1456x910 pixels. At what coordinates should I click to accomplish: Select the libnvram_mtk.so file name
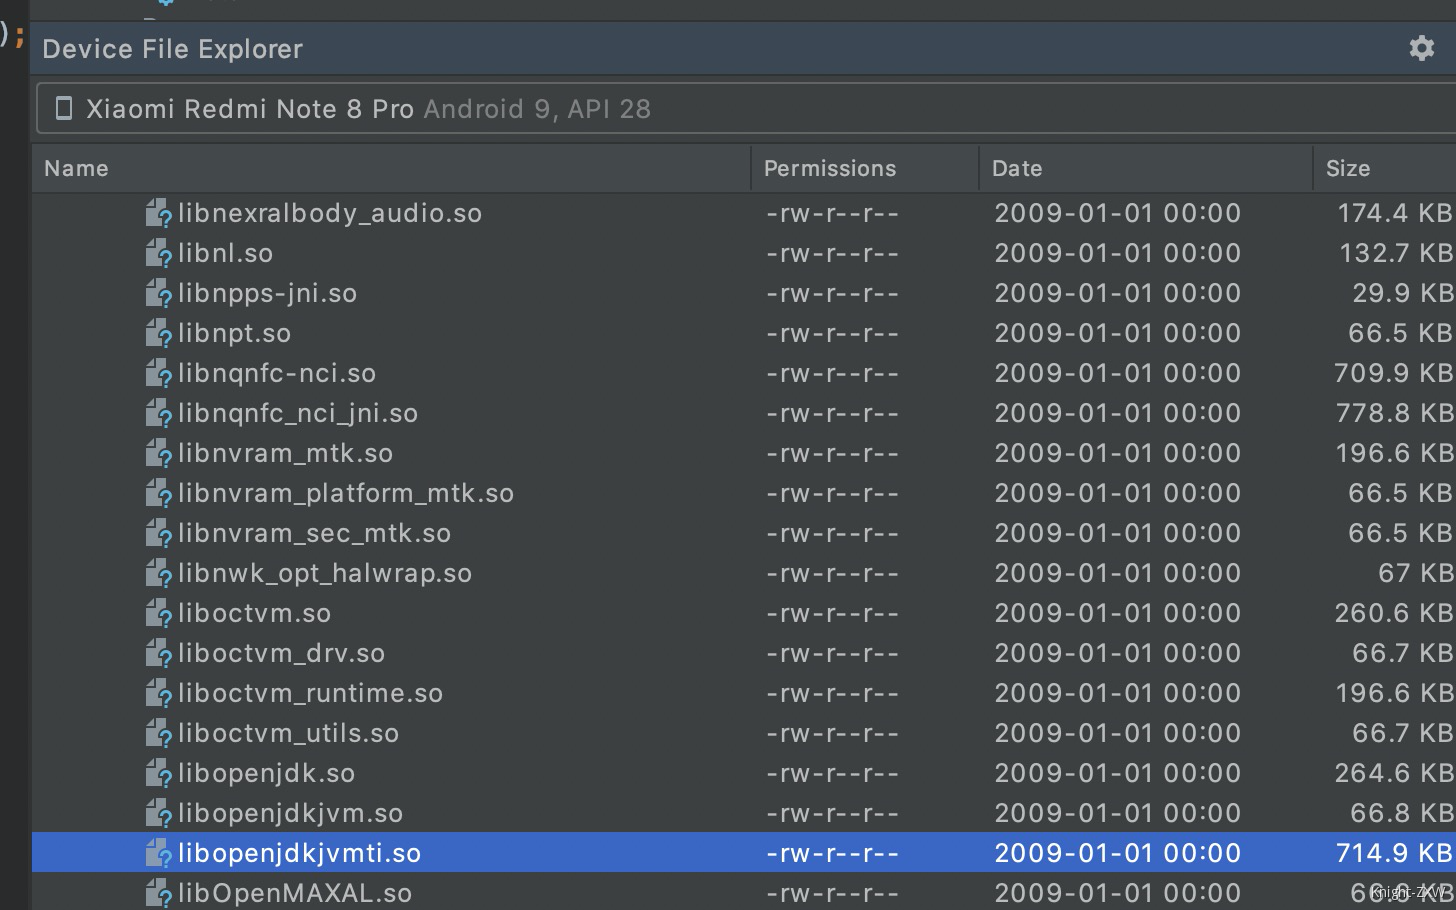coord(285,453)
